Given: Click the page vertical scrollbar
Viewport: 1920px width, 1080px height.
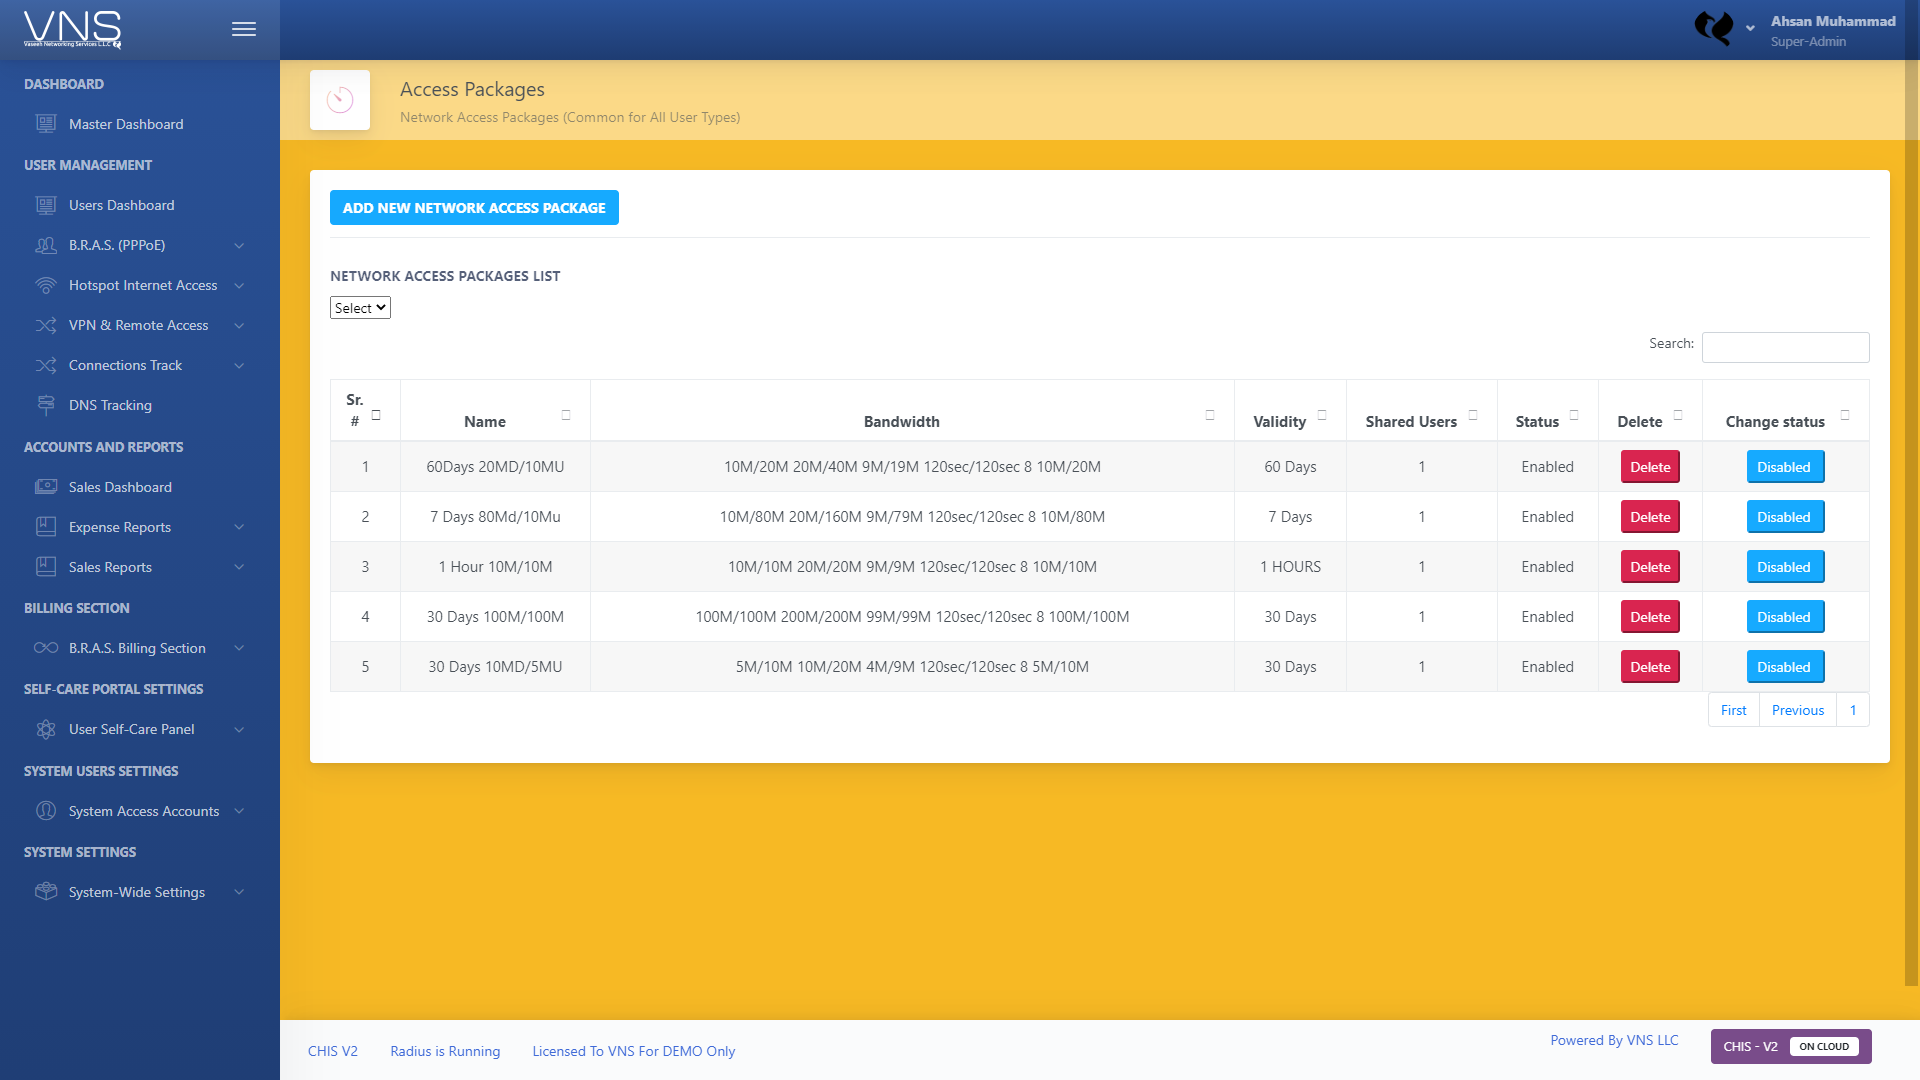Looking at the screenshot, I should [1911, 500].
